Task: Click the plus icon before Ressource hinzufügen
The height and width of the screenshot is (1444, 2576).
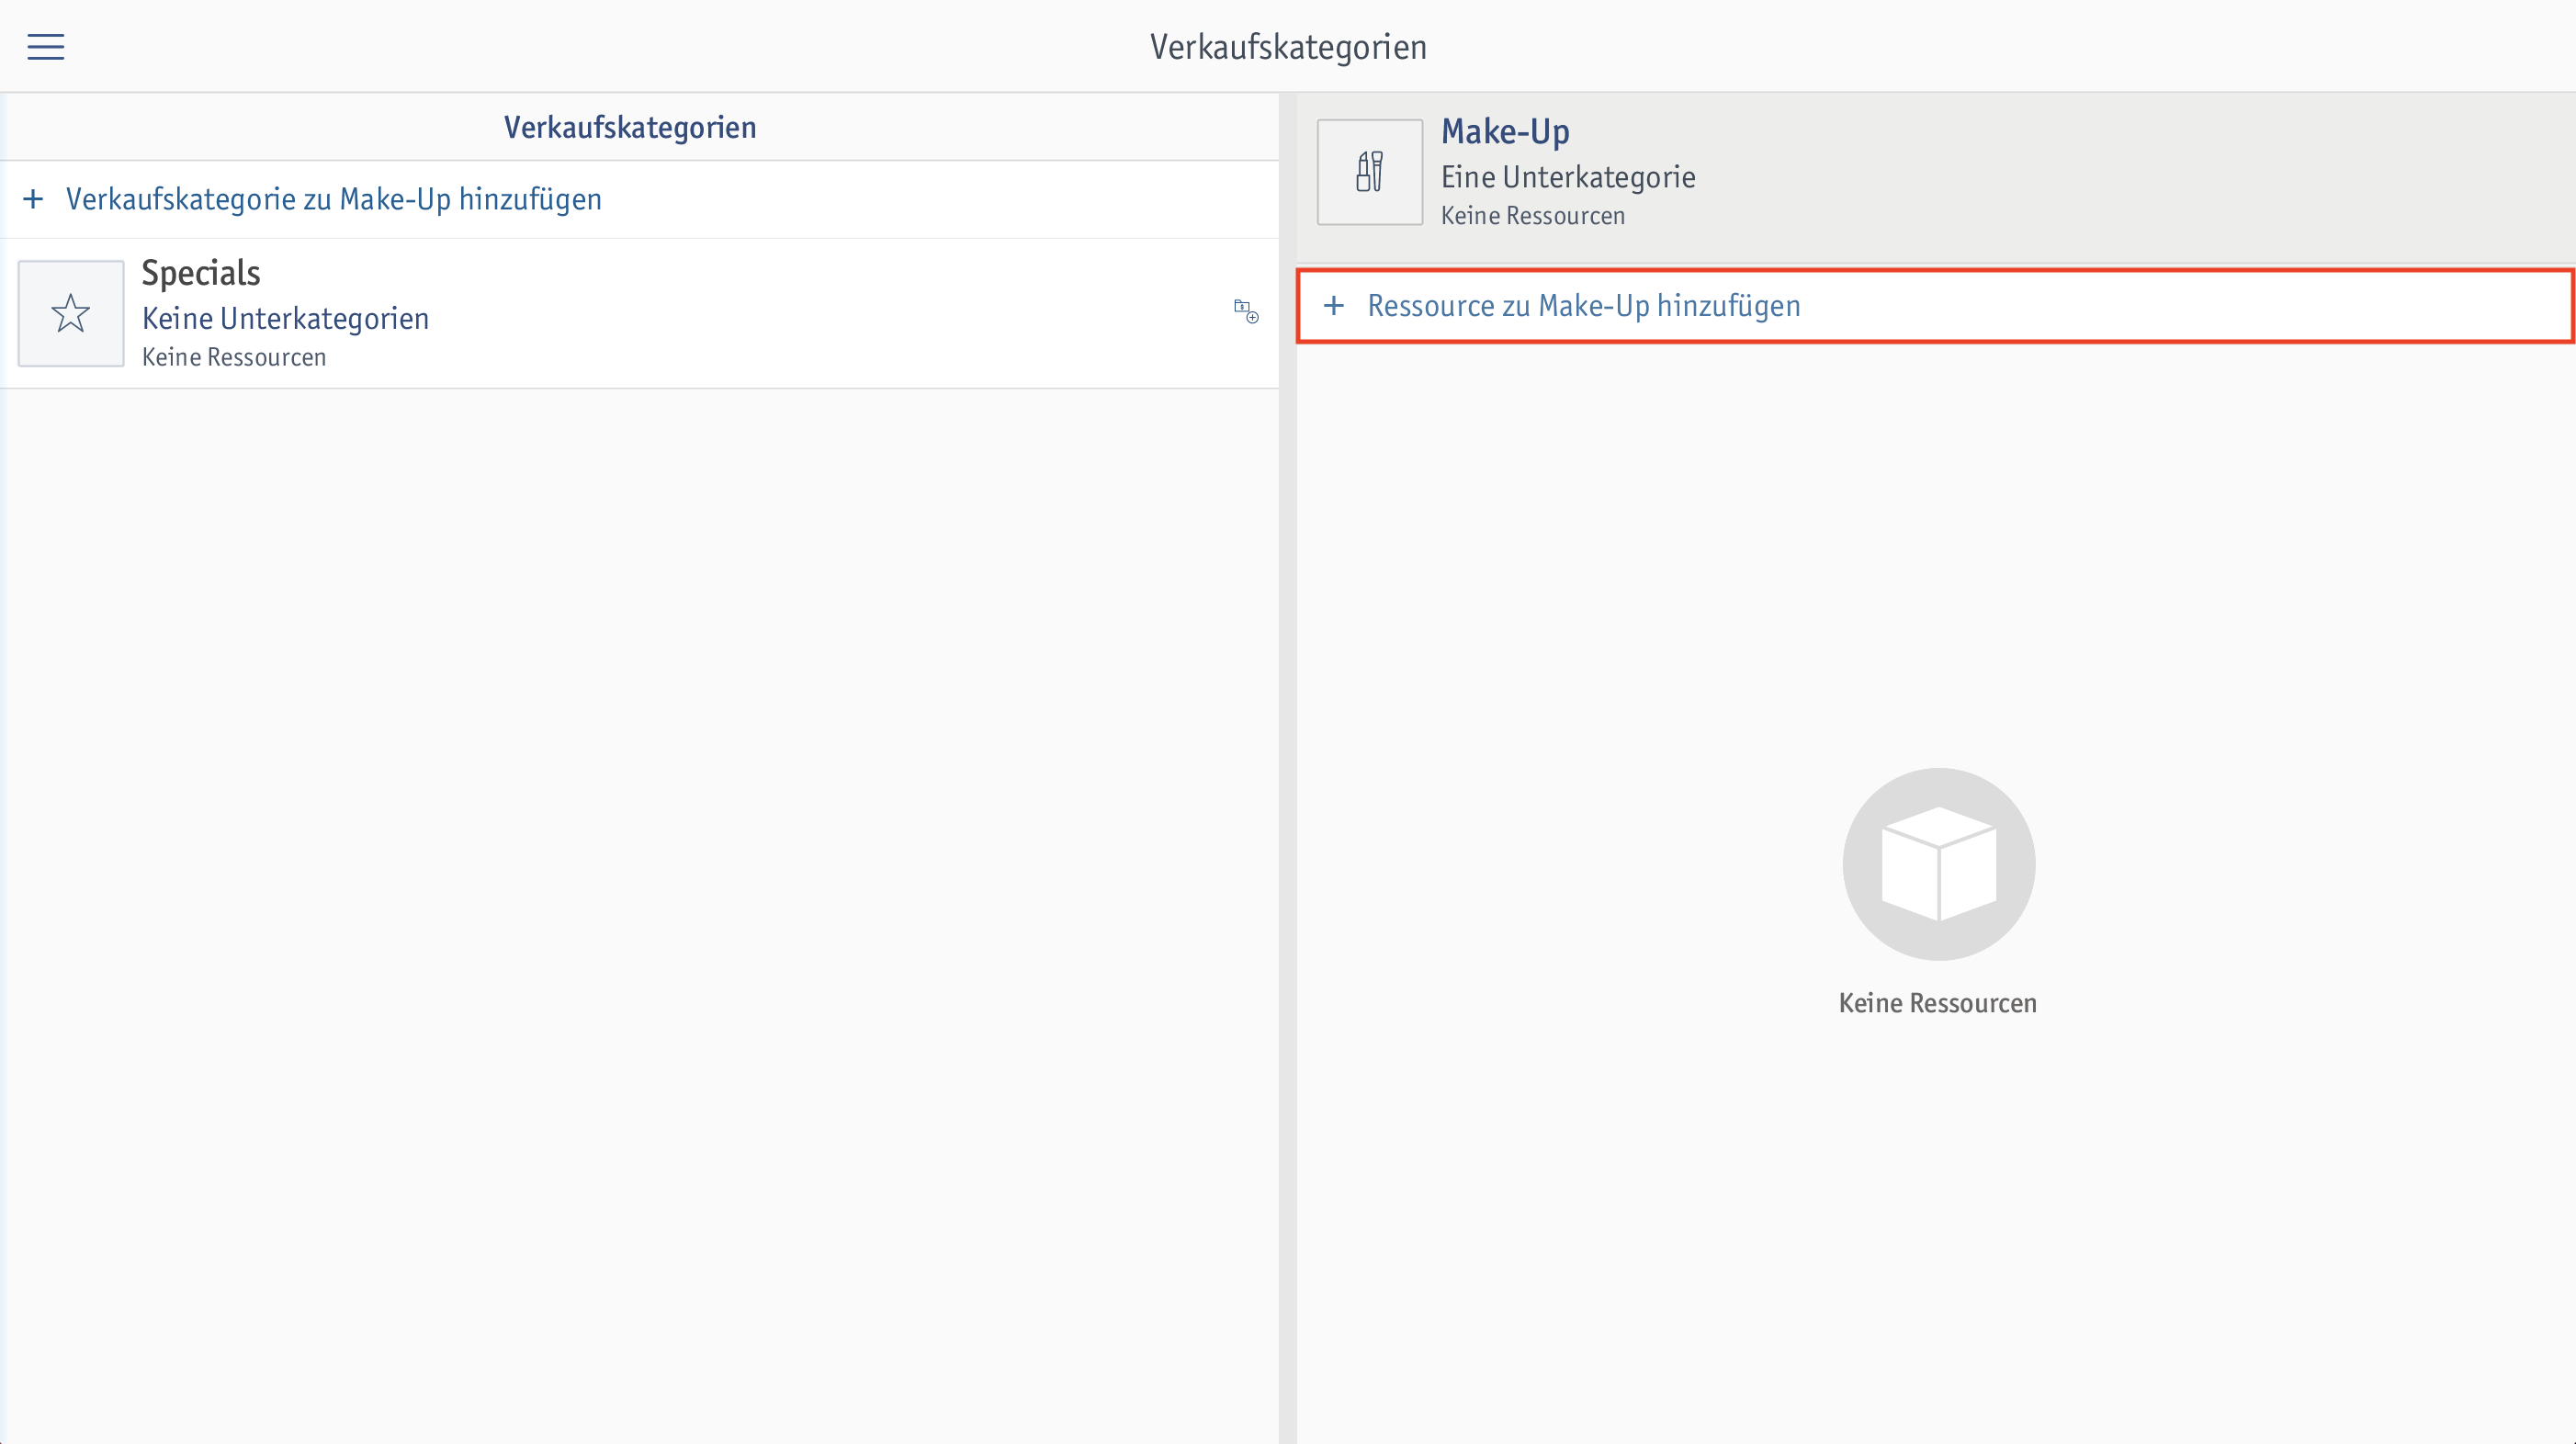Action: click(1333, 305)
